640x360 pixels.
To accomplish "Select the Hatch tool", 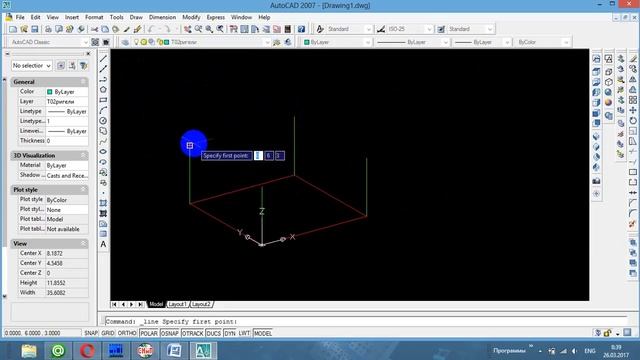I will (x=103, y=203).
